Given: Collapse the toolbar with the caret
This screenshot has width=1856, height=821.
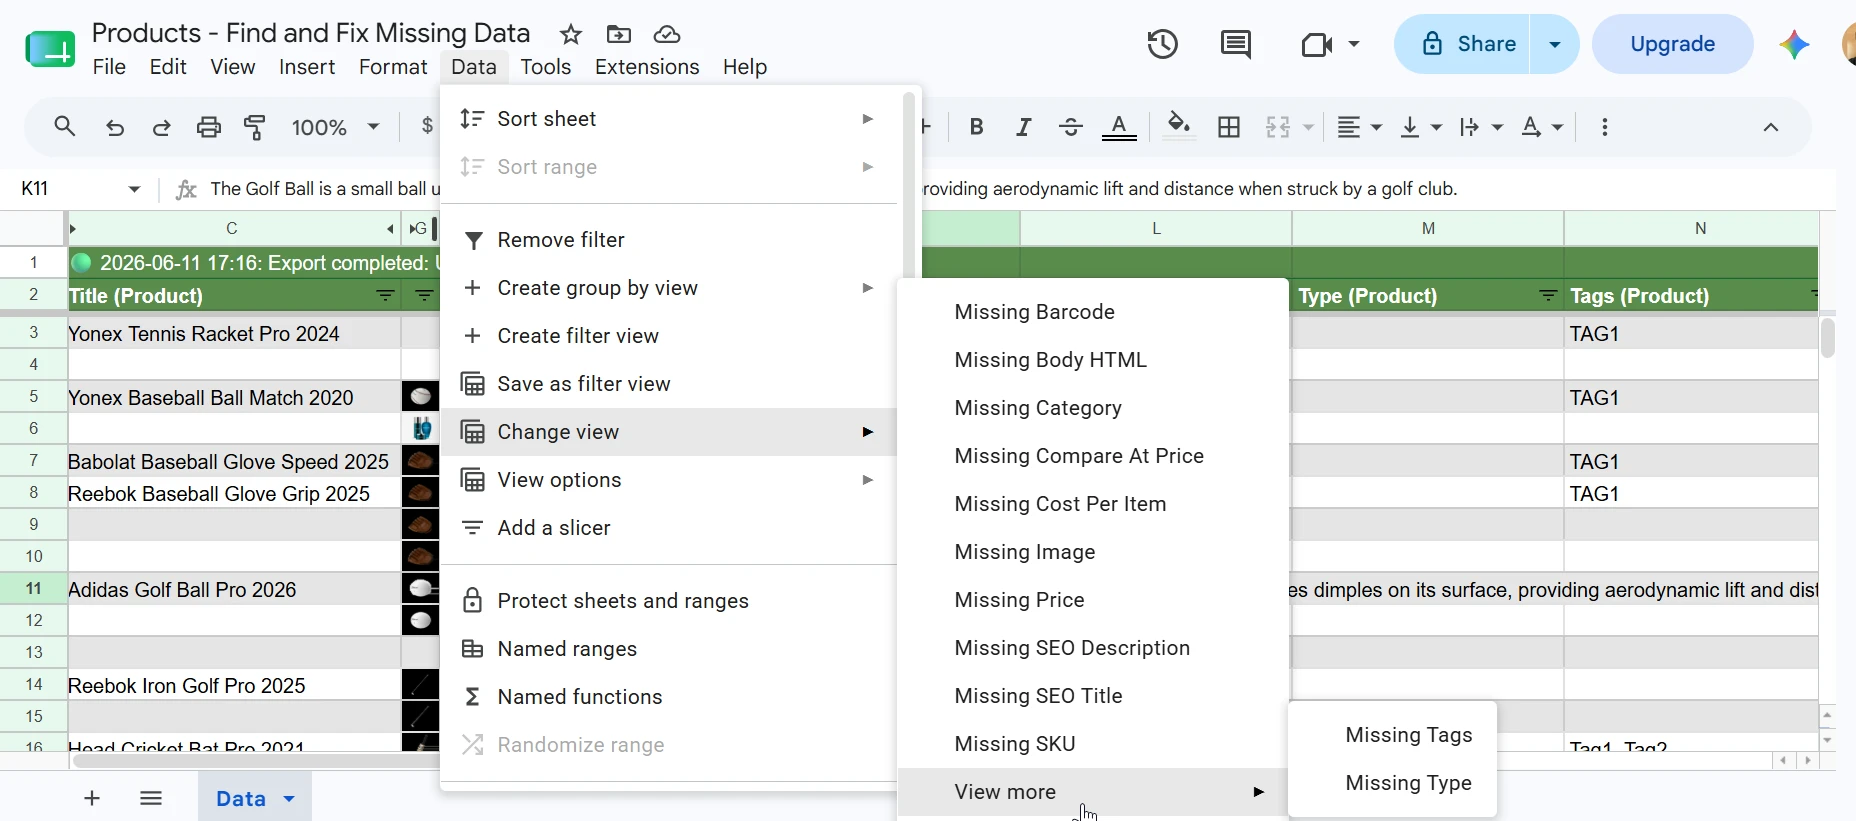Looking at the screenshot, I should (x=1771, y=127).
